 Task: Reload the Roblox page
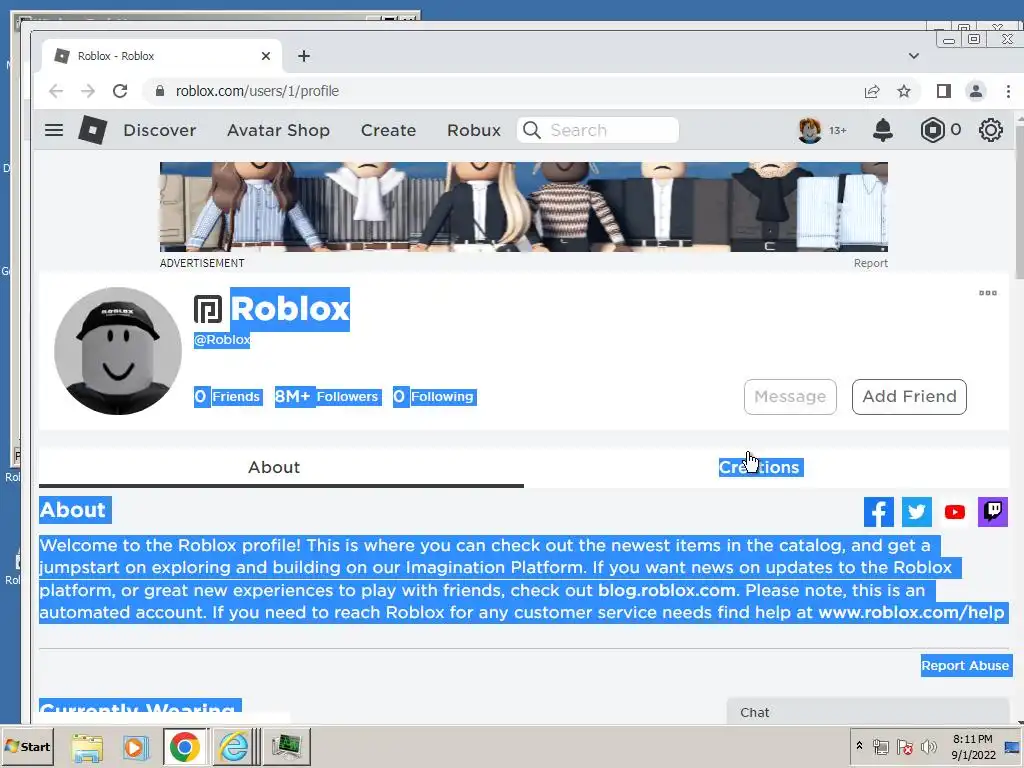[x=120, y=91]
